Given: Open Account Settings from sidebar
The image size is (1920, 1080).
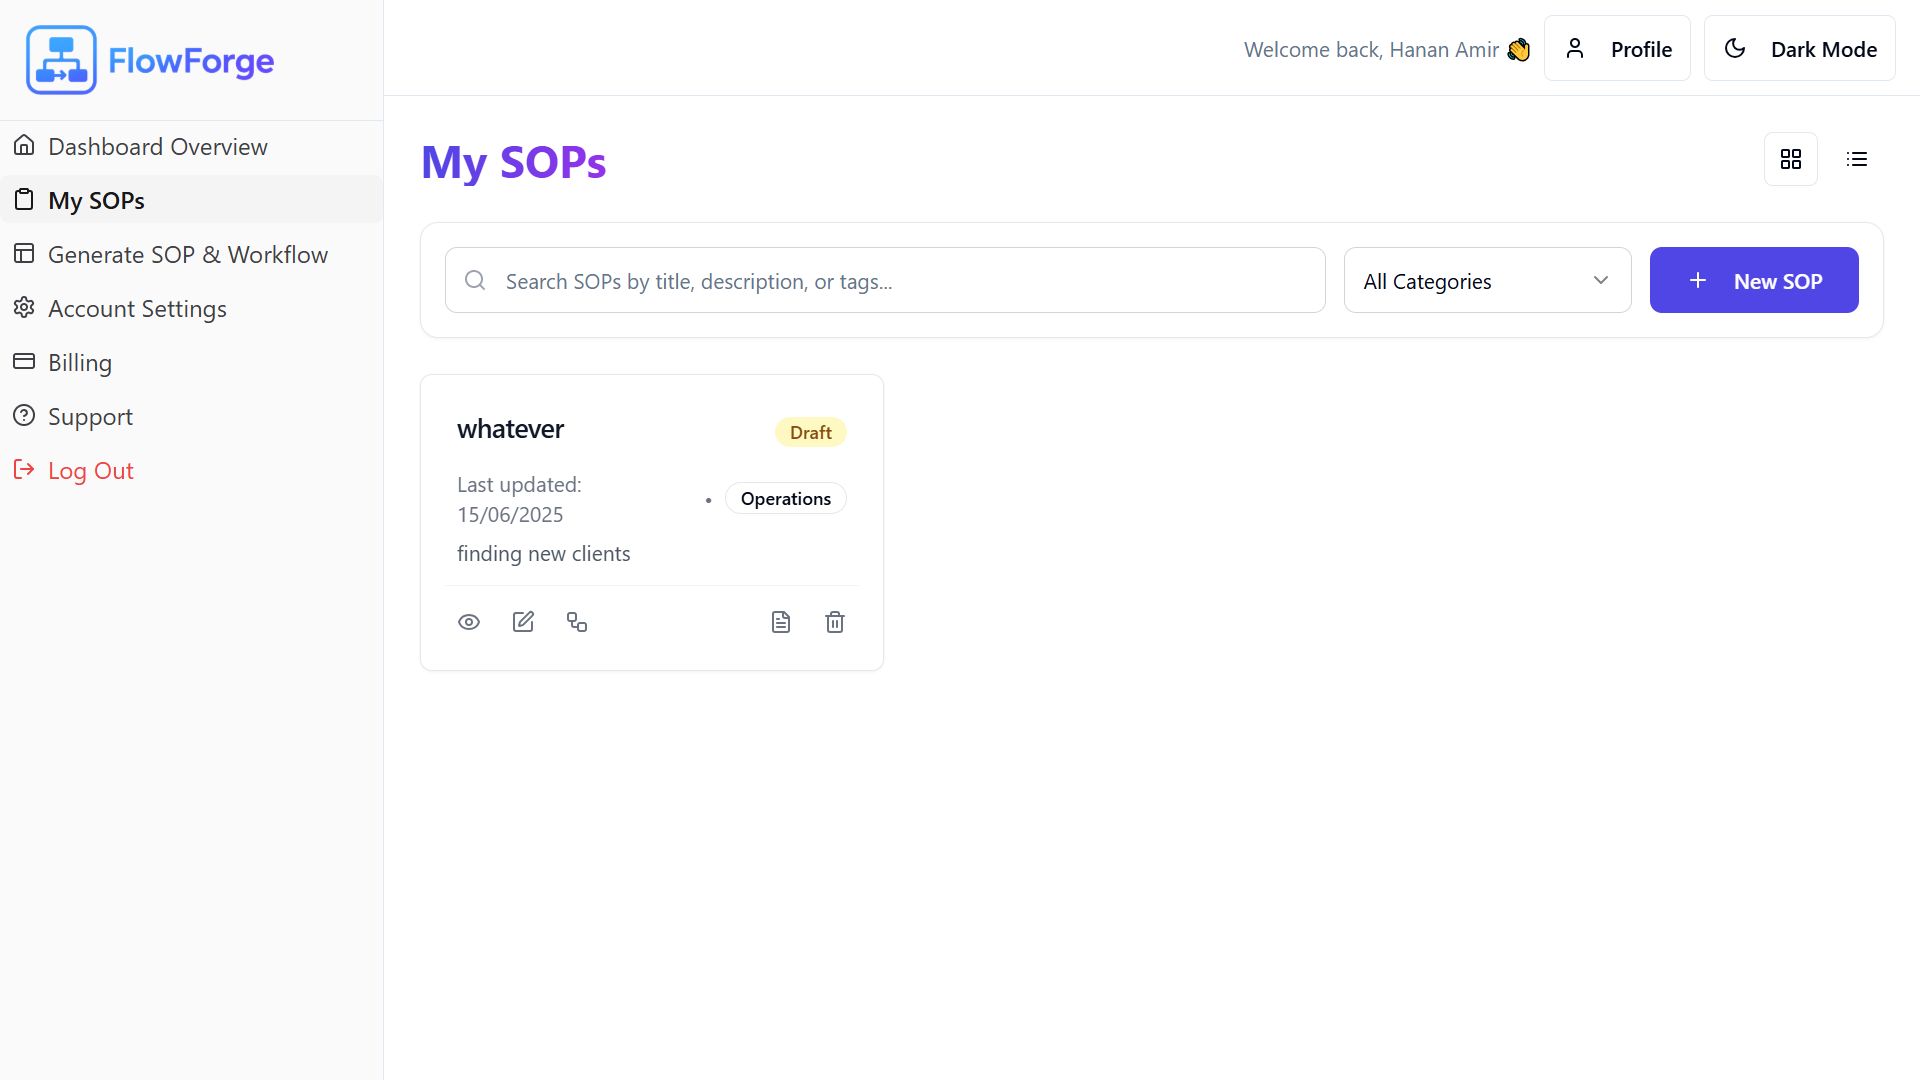Looking at the screenshot, I should (137, 309).
